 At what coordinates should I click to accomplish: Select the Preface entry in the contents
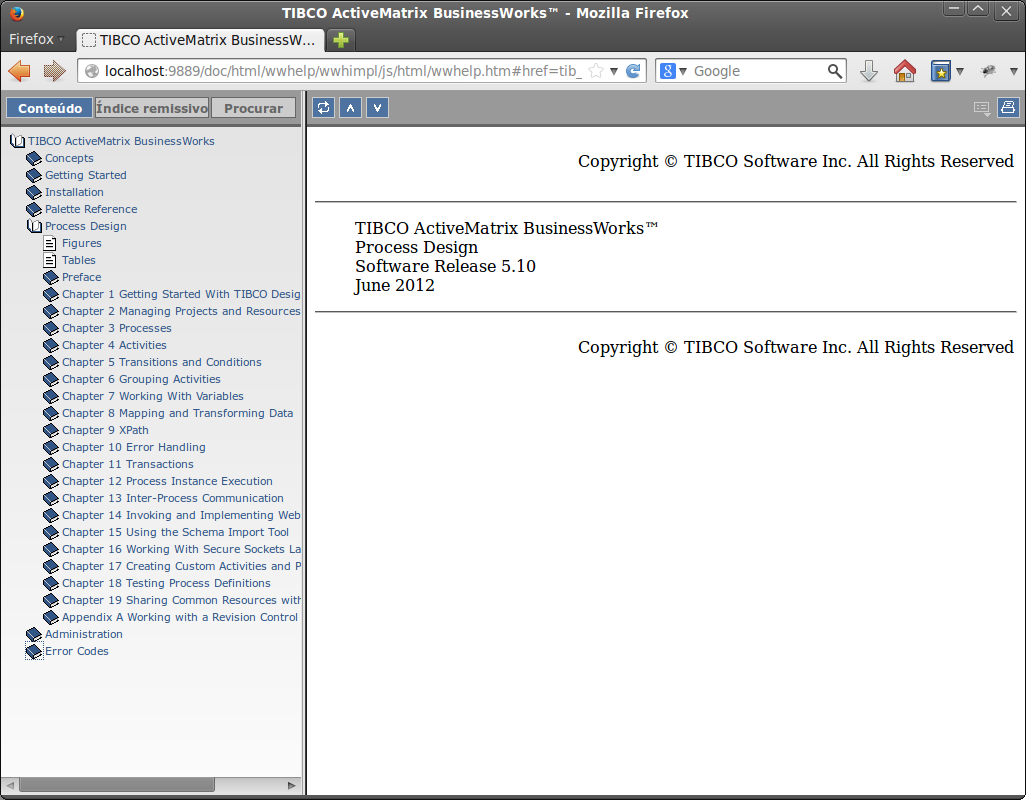[81, 277]
